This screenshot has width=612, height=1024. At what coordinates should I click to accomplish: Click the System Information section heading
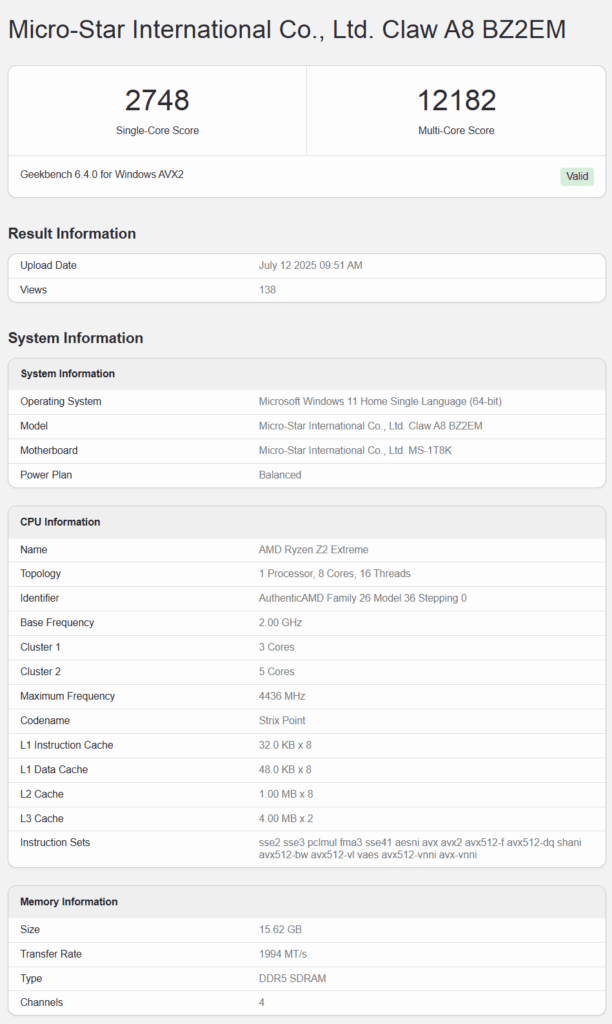(x=75, y=338)
